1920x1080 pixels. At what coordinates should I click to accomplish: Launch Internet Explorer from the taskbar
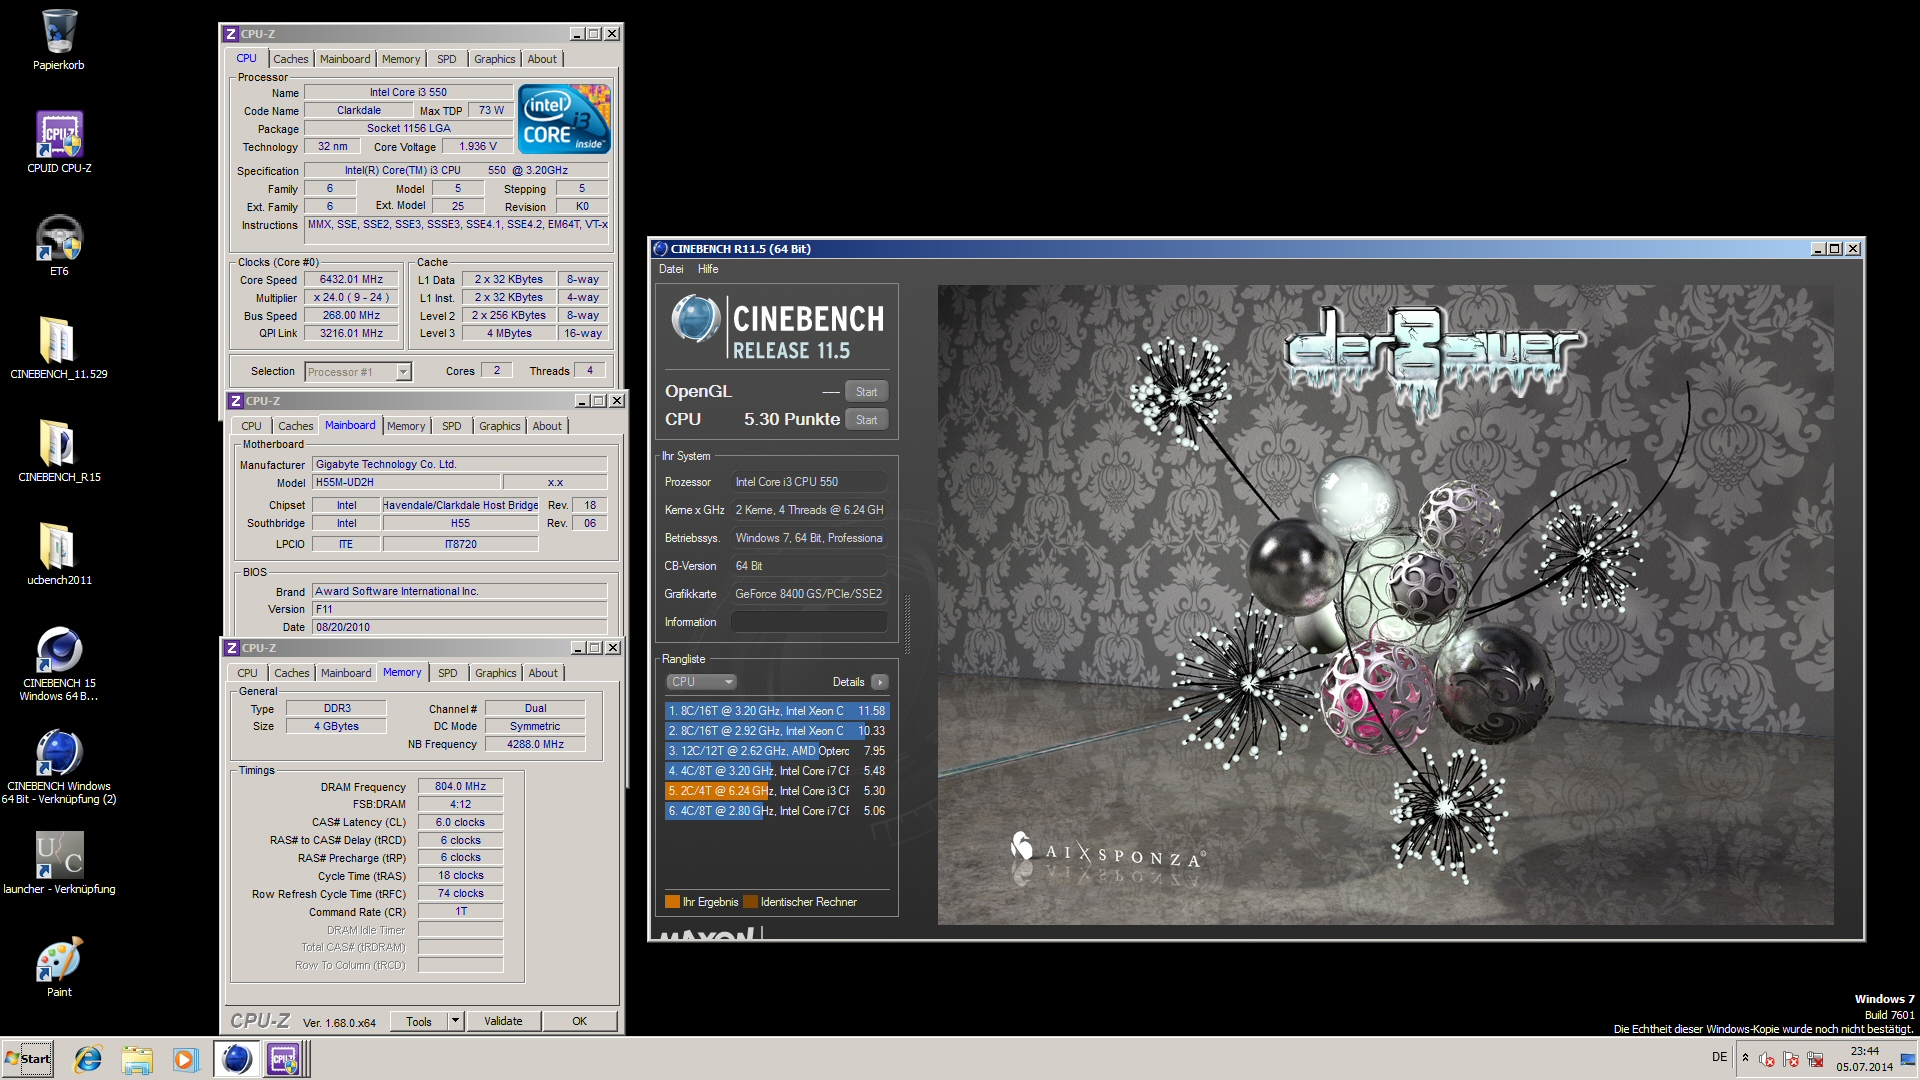89,1059
